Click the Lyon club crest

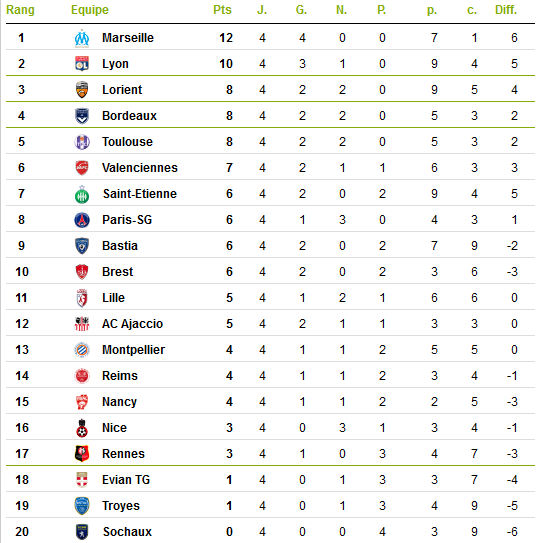tap(82, 64)
